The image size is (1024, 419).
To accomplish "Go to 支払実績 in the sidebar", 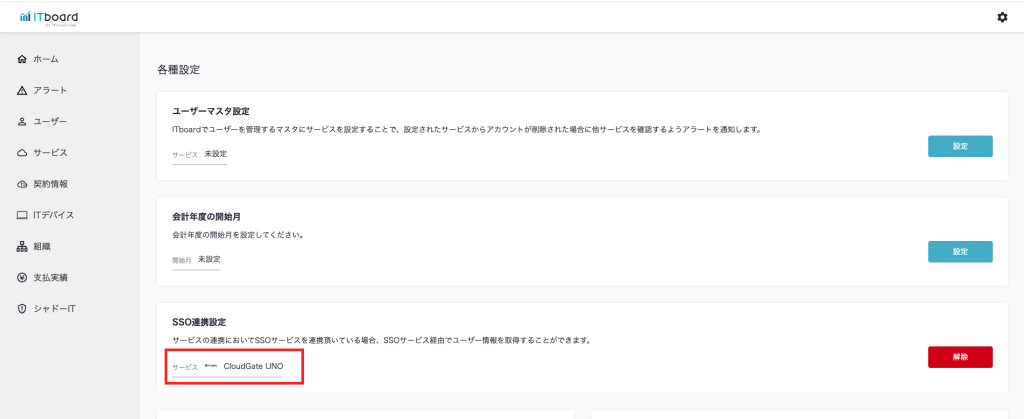I will tap(50, 277).
